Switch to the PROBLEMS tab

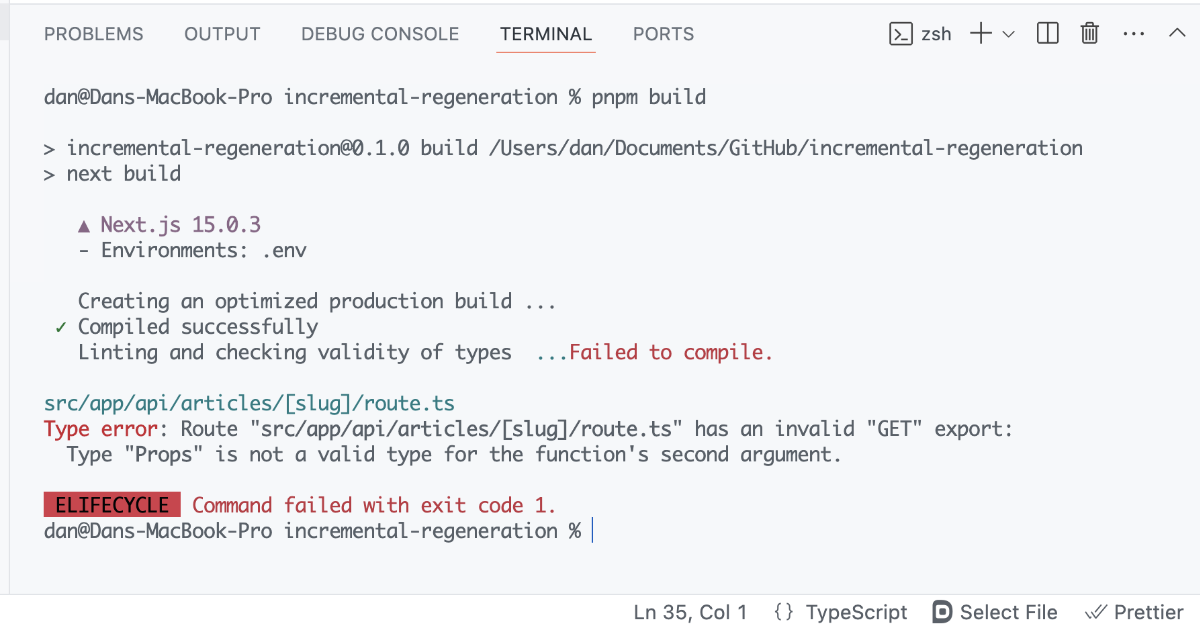(x=93, y=33)
